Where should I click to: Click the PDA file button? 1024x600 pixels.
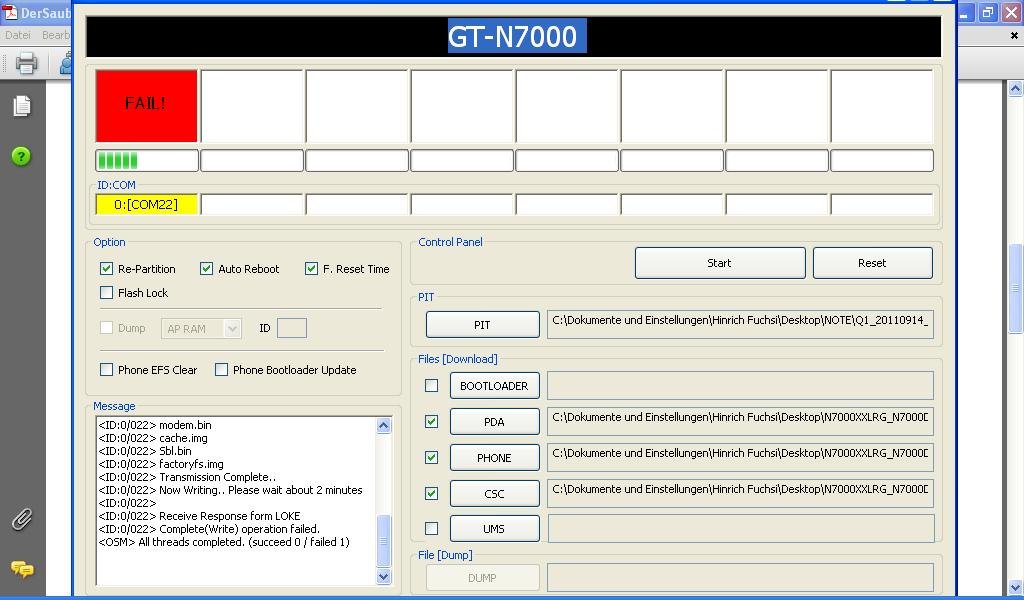494,422
